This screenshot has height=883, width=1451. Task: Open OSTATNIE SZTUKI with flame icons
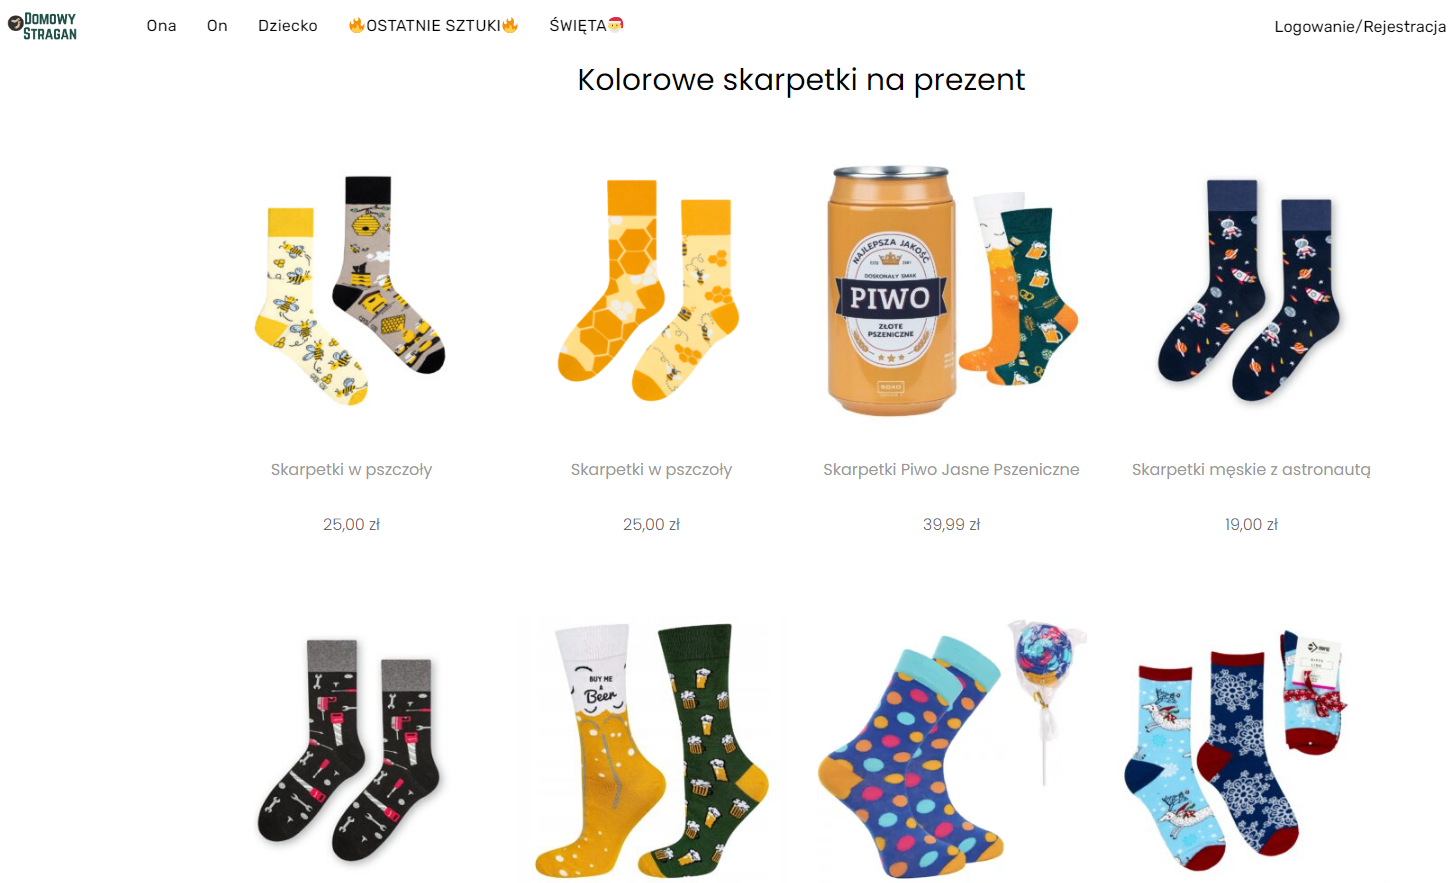[433, 26]
